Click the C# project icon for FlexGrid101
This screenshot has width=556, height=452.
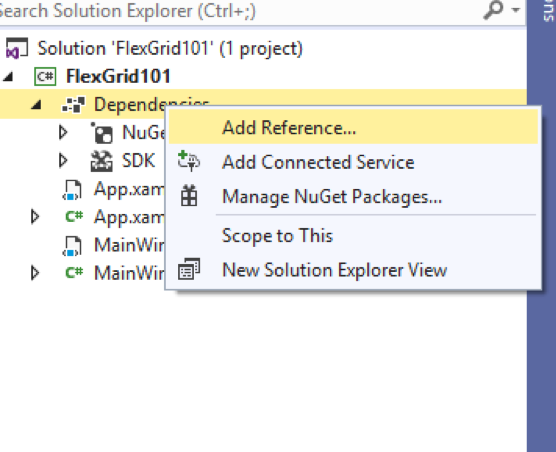(45, 76)
